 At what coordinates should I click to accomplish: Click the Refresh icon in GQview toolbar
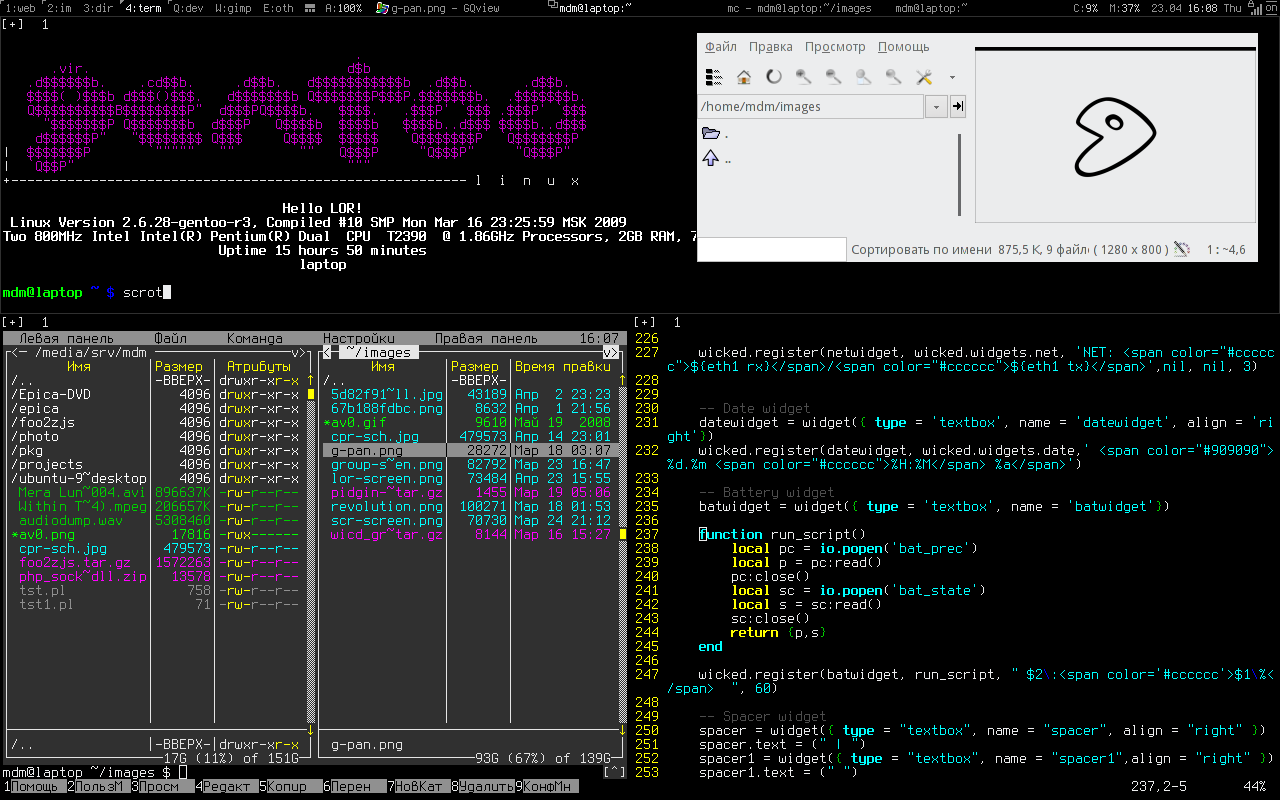click(774, 76)
